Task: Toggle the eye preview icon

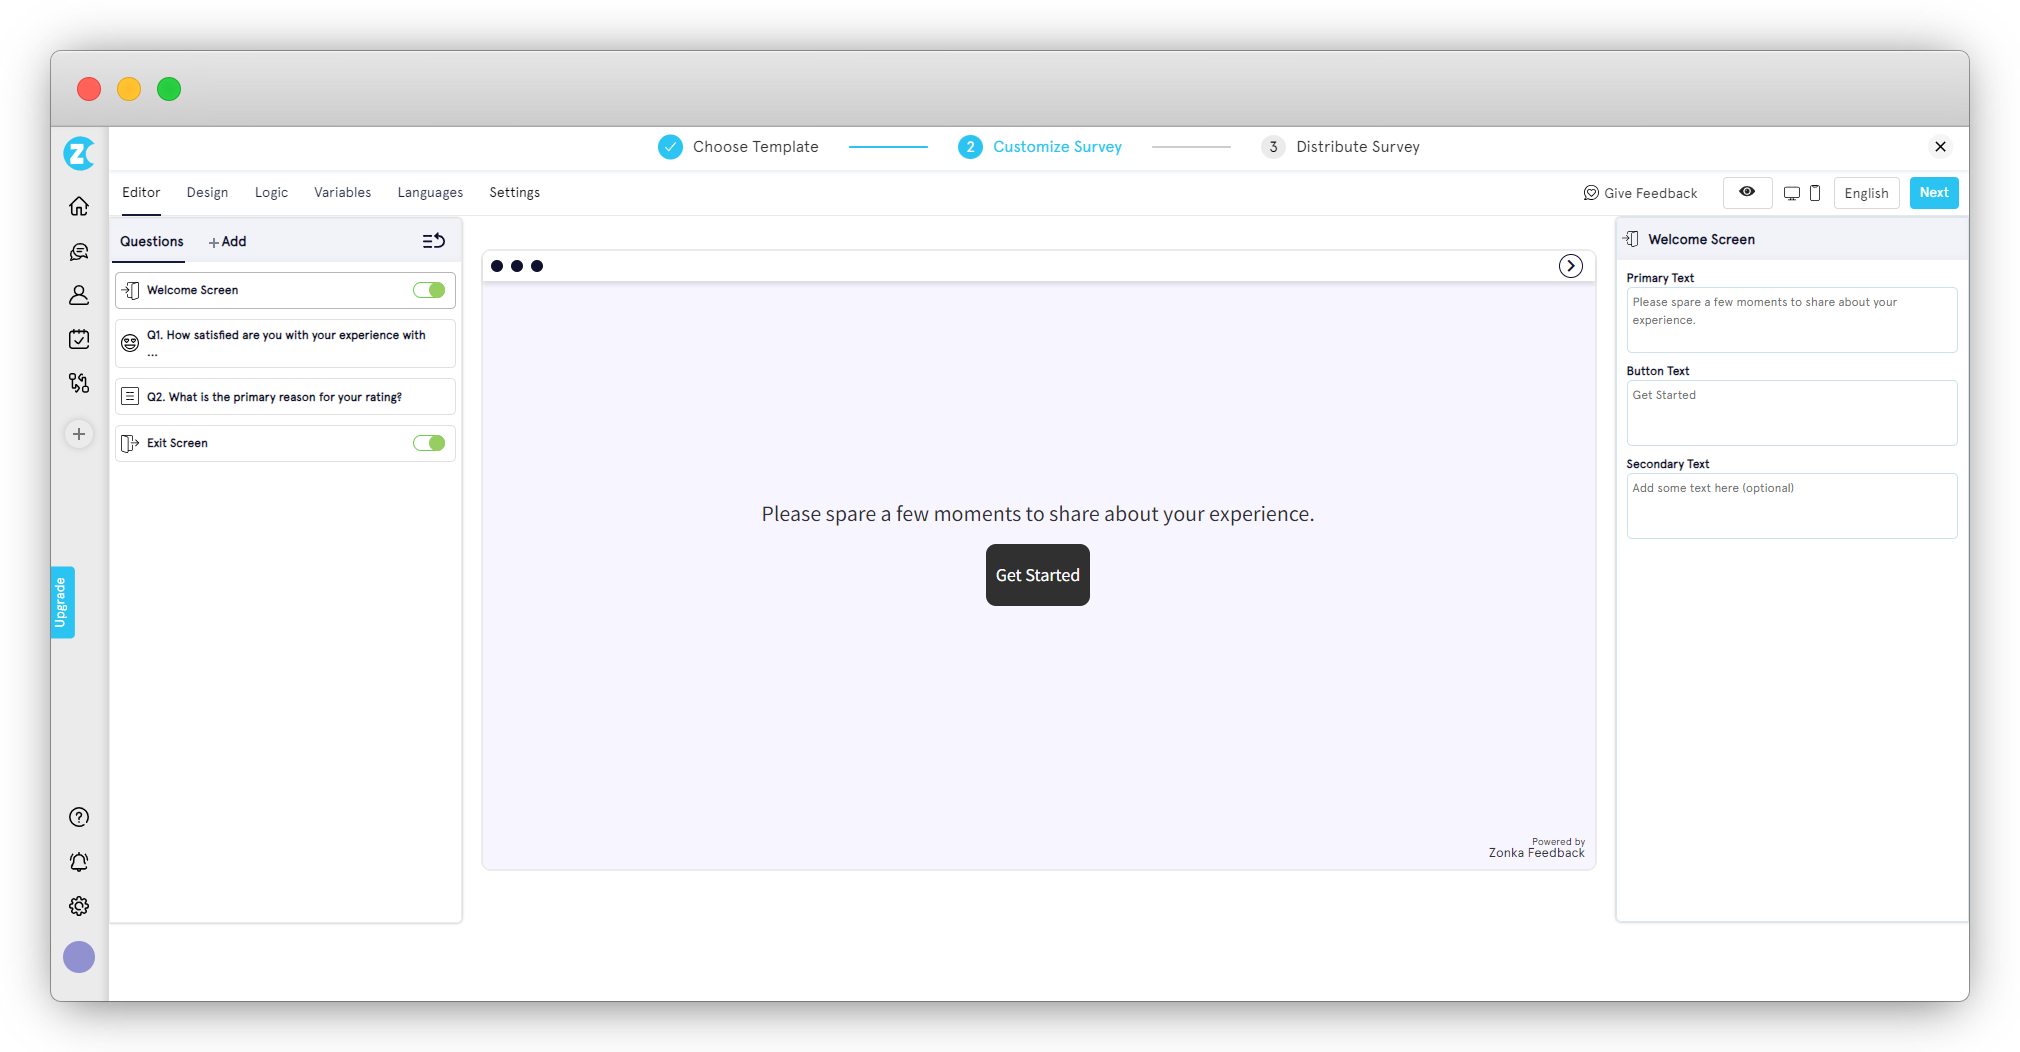Action: (1747, 192)
